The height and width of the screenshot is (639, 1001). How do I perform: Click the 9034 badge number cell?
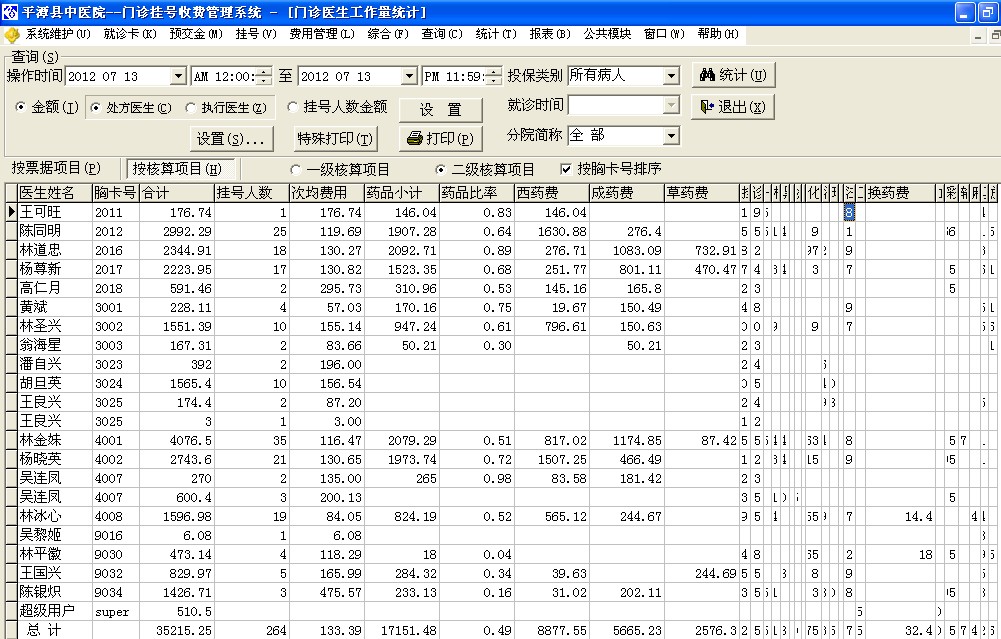[x=115, y=592]
